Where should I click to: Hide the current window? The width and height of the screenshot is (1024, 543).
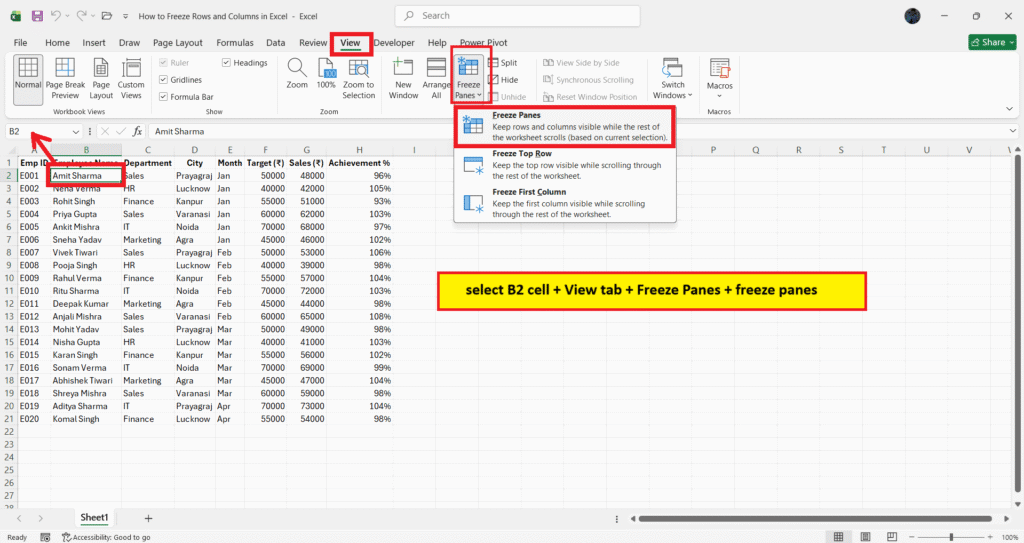[x=503, y=80]
